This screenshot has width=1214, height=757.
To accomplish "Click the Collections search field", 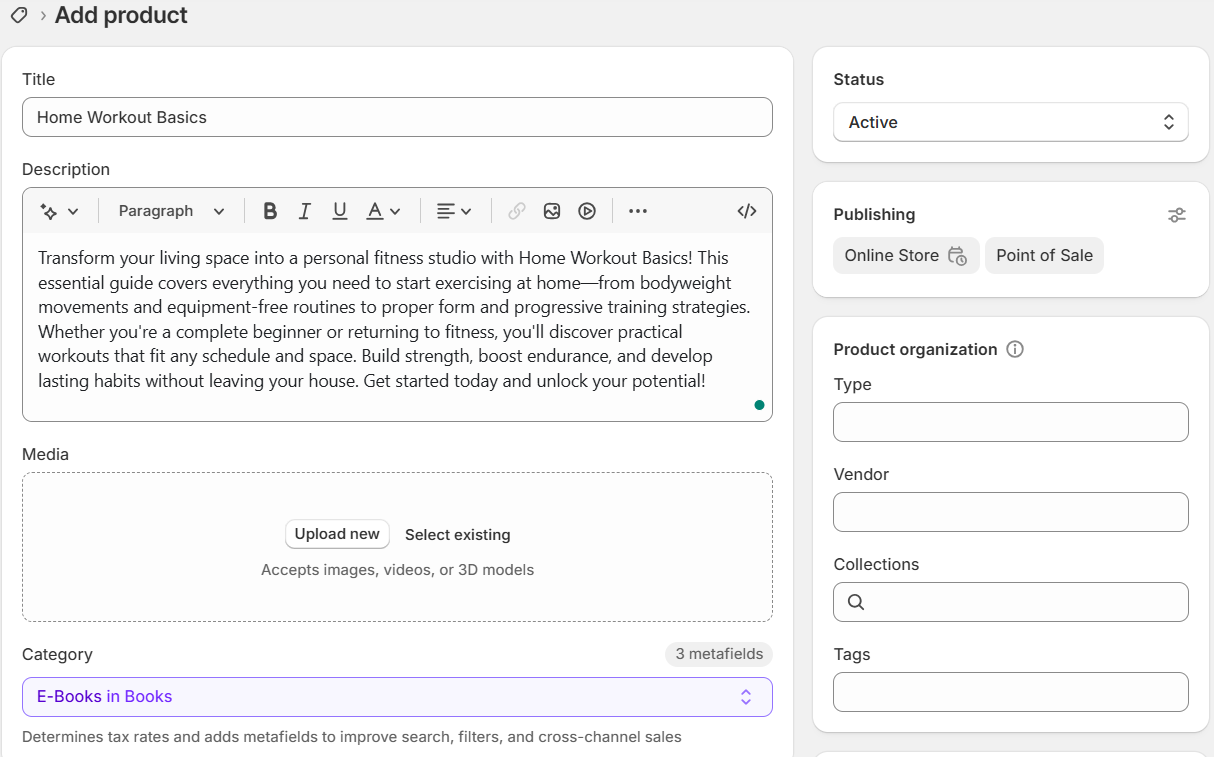I will pyautogui.click(x=1011, y=602).
